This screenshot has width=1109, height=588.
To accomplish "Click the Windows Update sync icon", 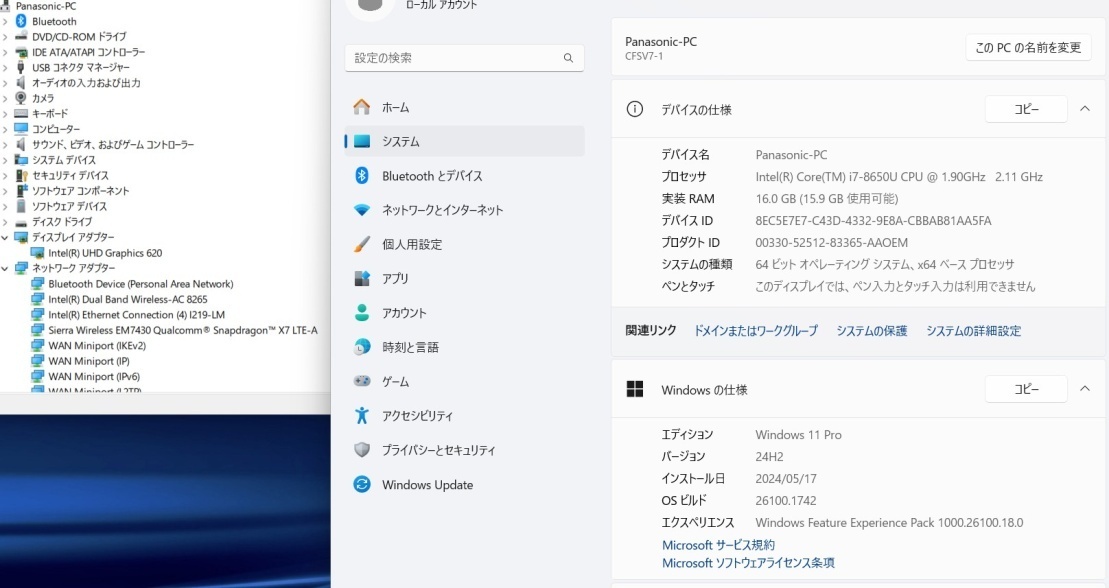I will [x=361, y=484].
